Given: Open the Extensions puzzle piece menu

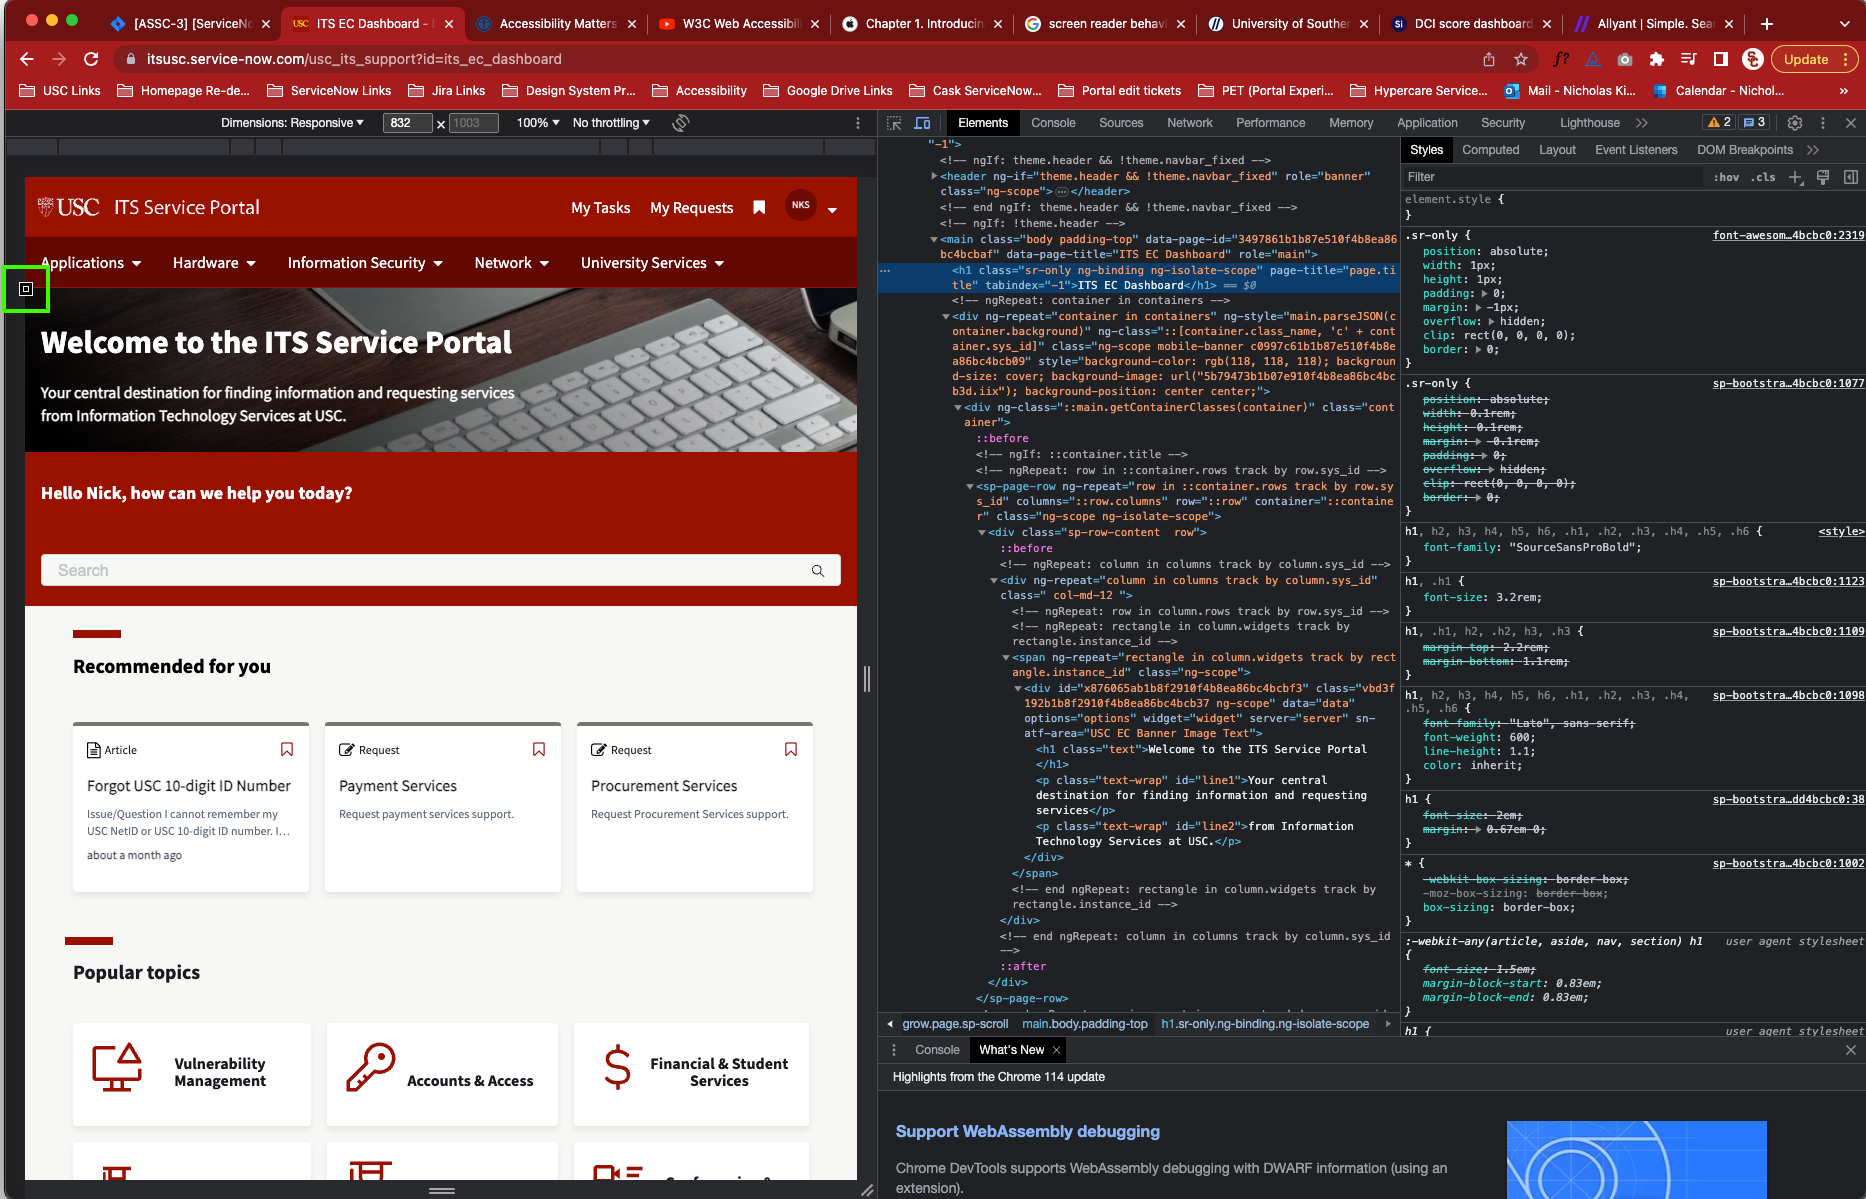Looking at the screenshot, I should click(1657, 59).
